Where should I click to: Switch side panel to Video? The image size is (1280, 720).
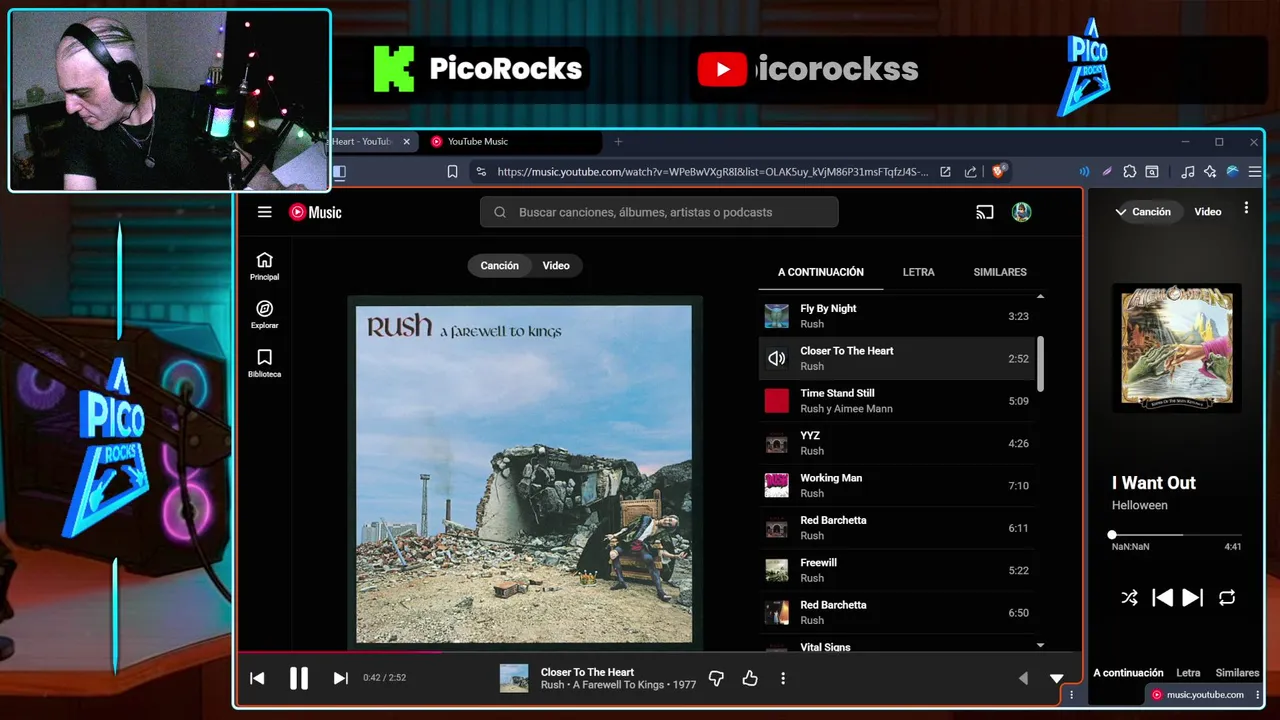pos(1208,212)
